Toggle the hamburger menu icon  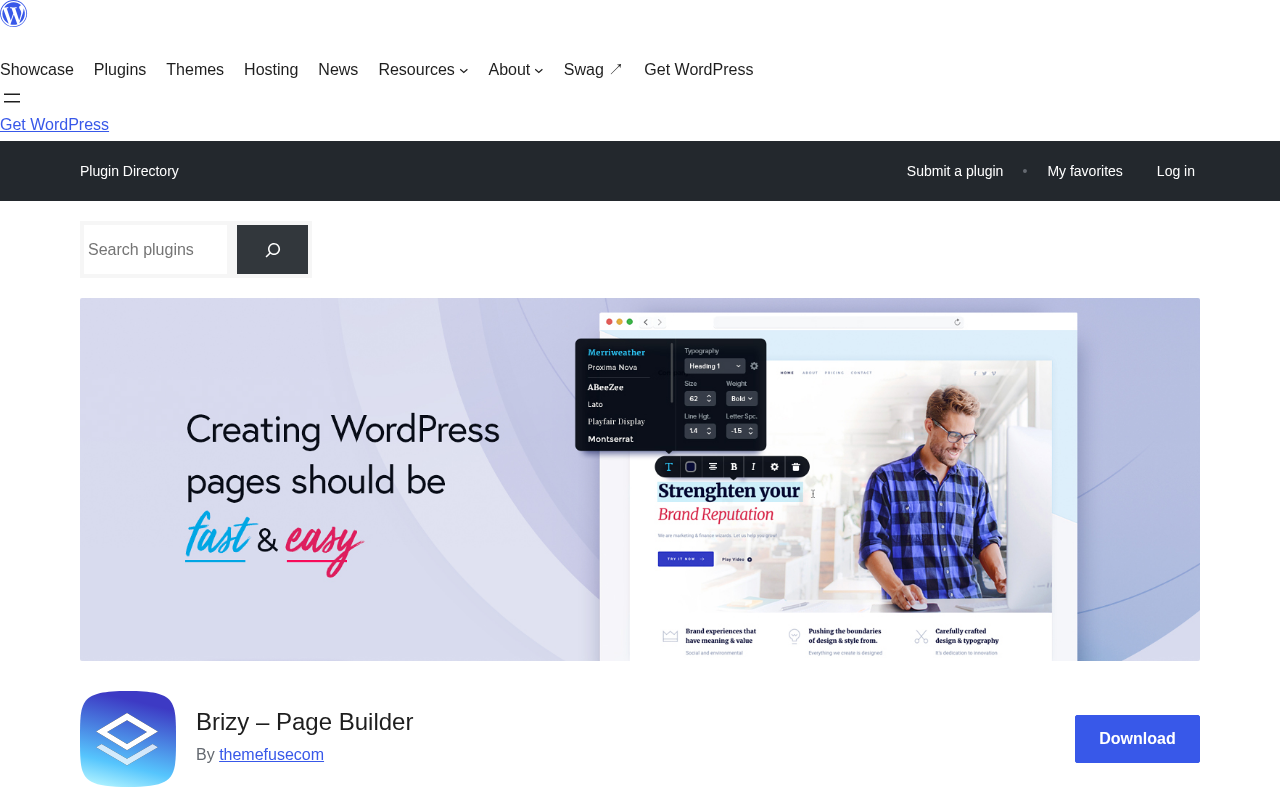tap(12, 98)
